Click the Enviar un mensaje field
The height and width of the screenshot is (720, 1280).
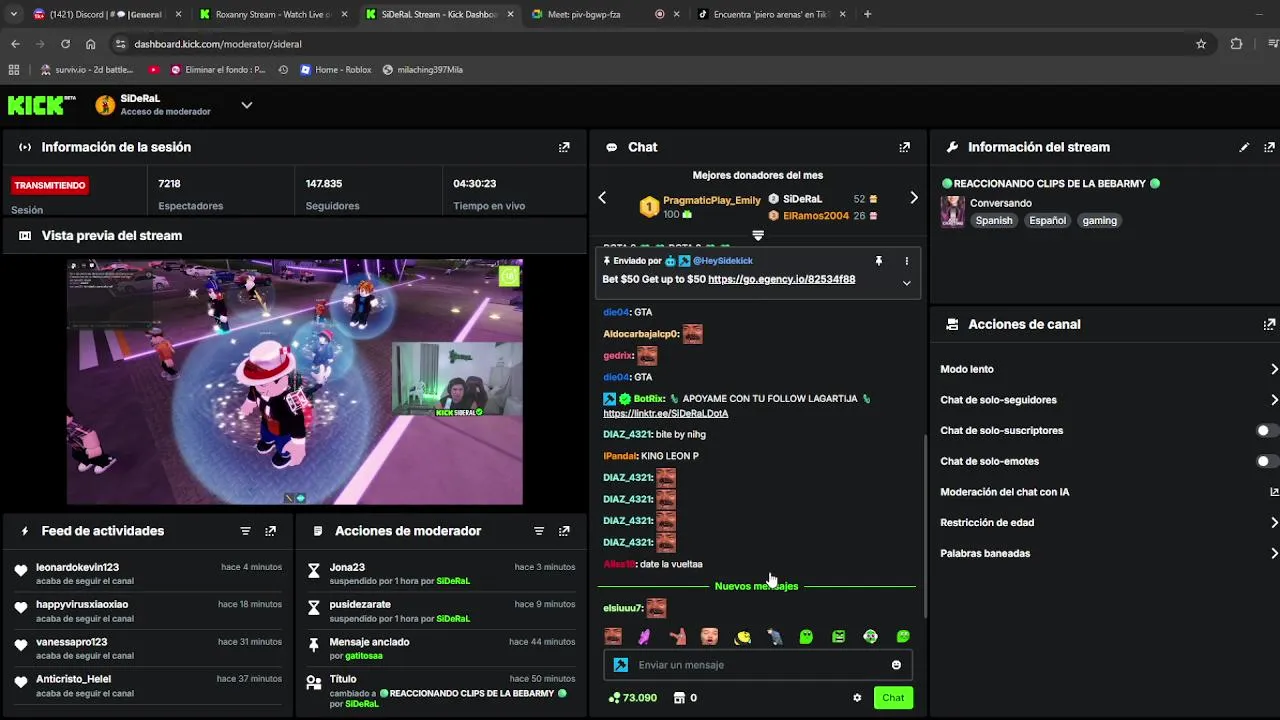point(757,665)
